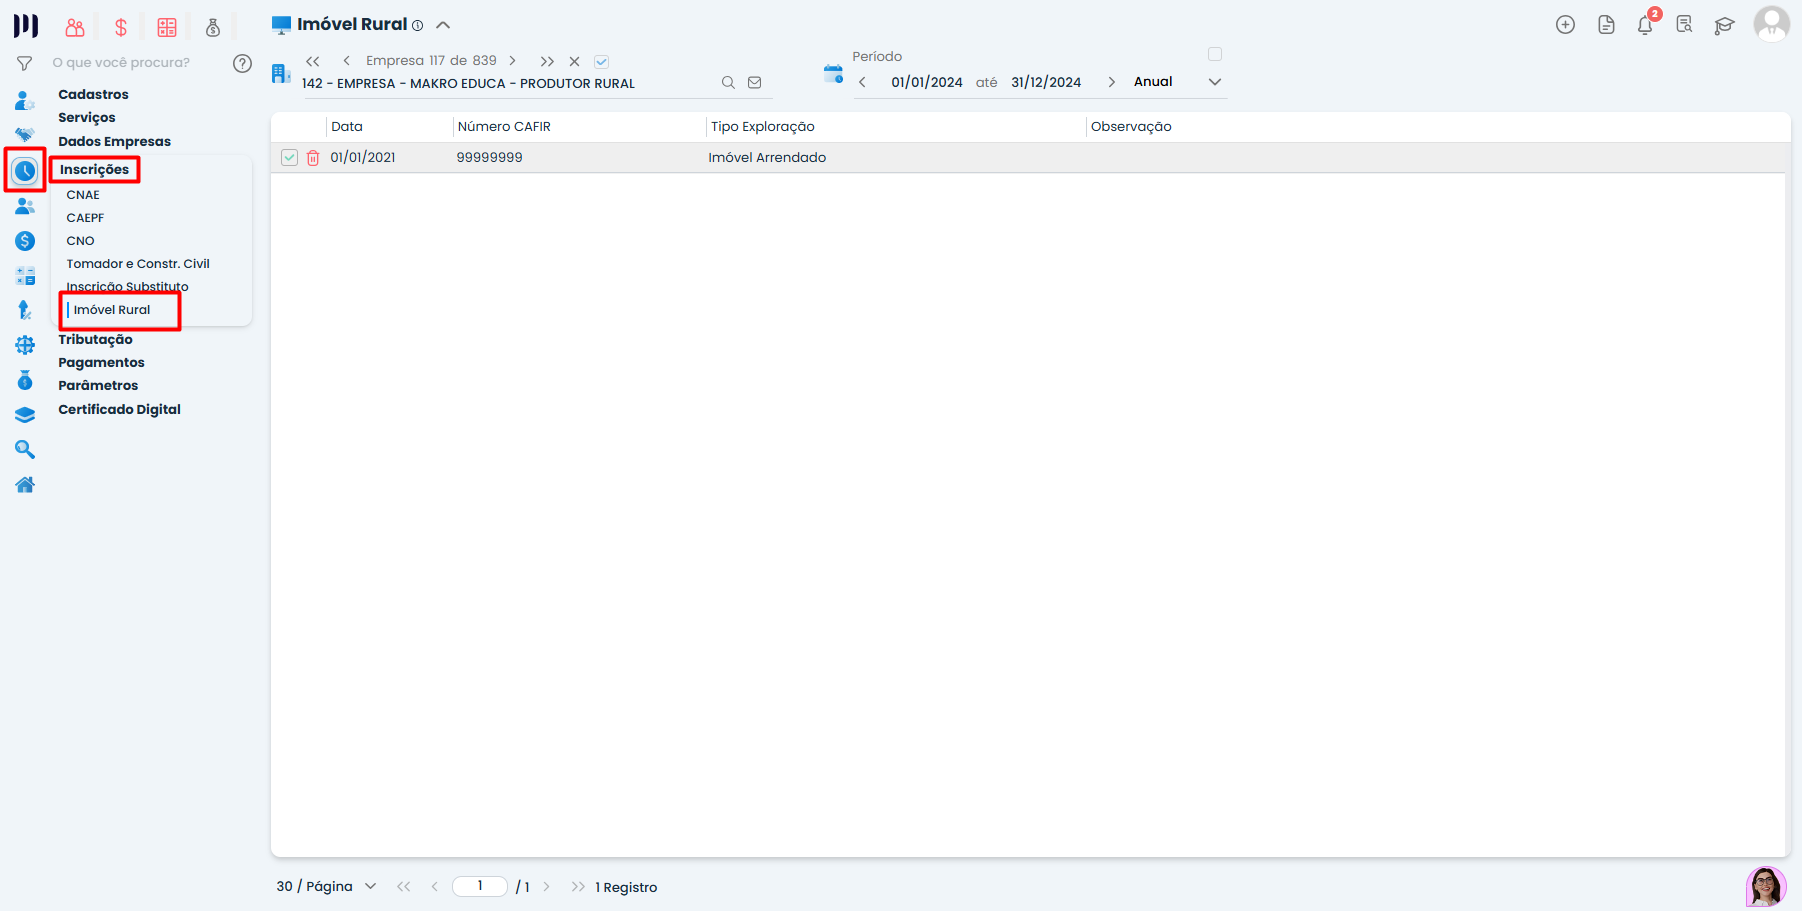
Task: Open the Anual period dropdown
Action: [x=1177, y=82]
